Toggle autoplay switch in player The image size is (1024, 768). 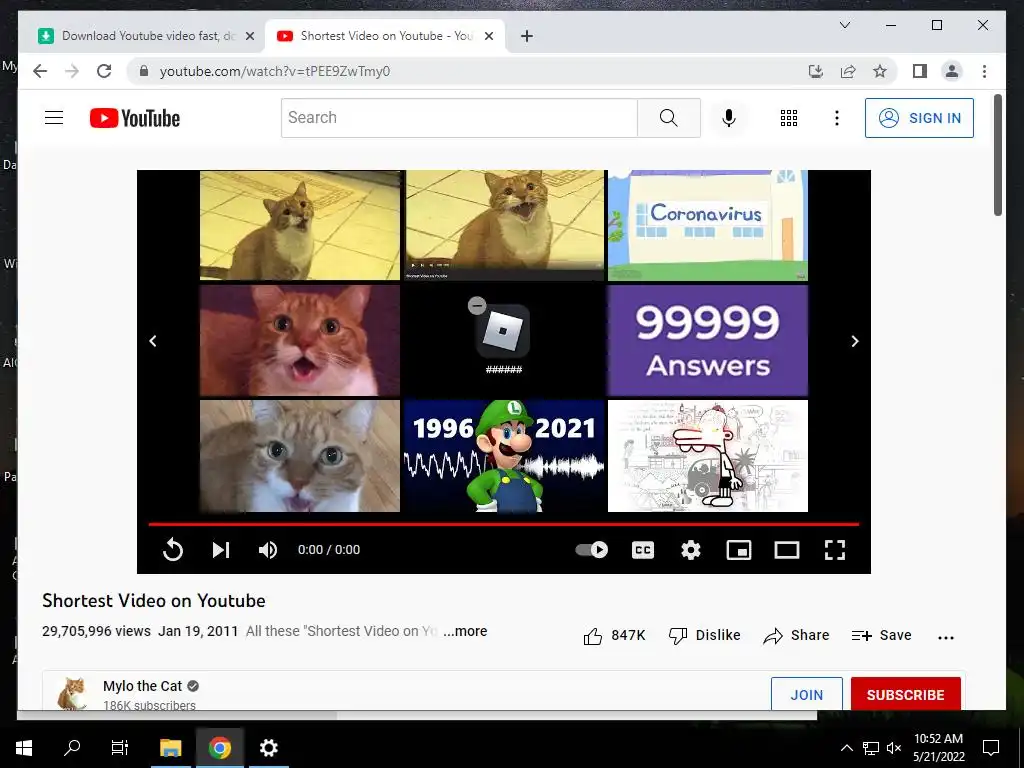(592, 550)
